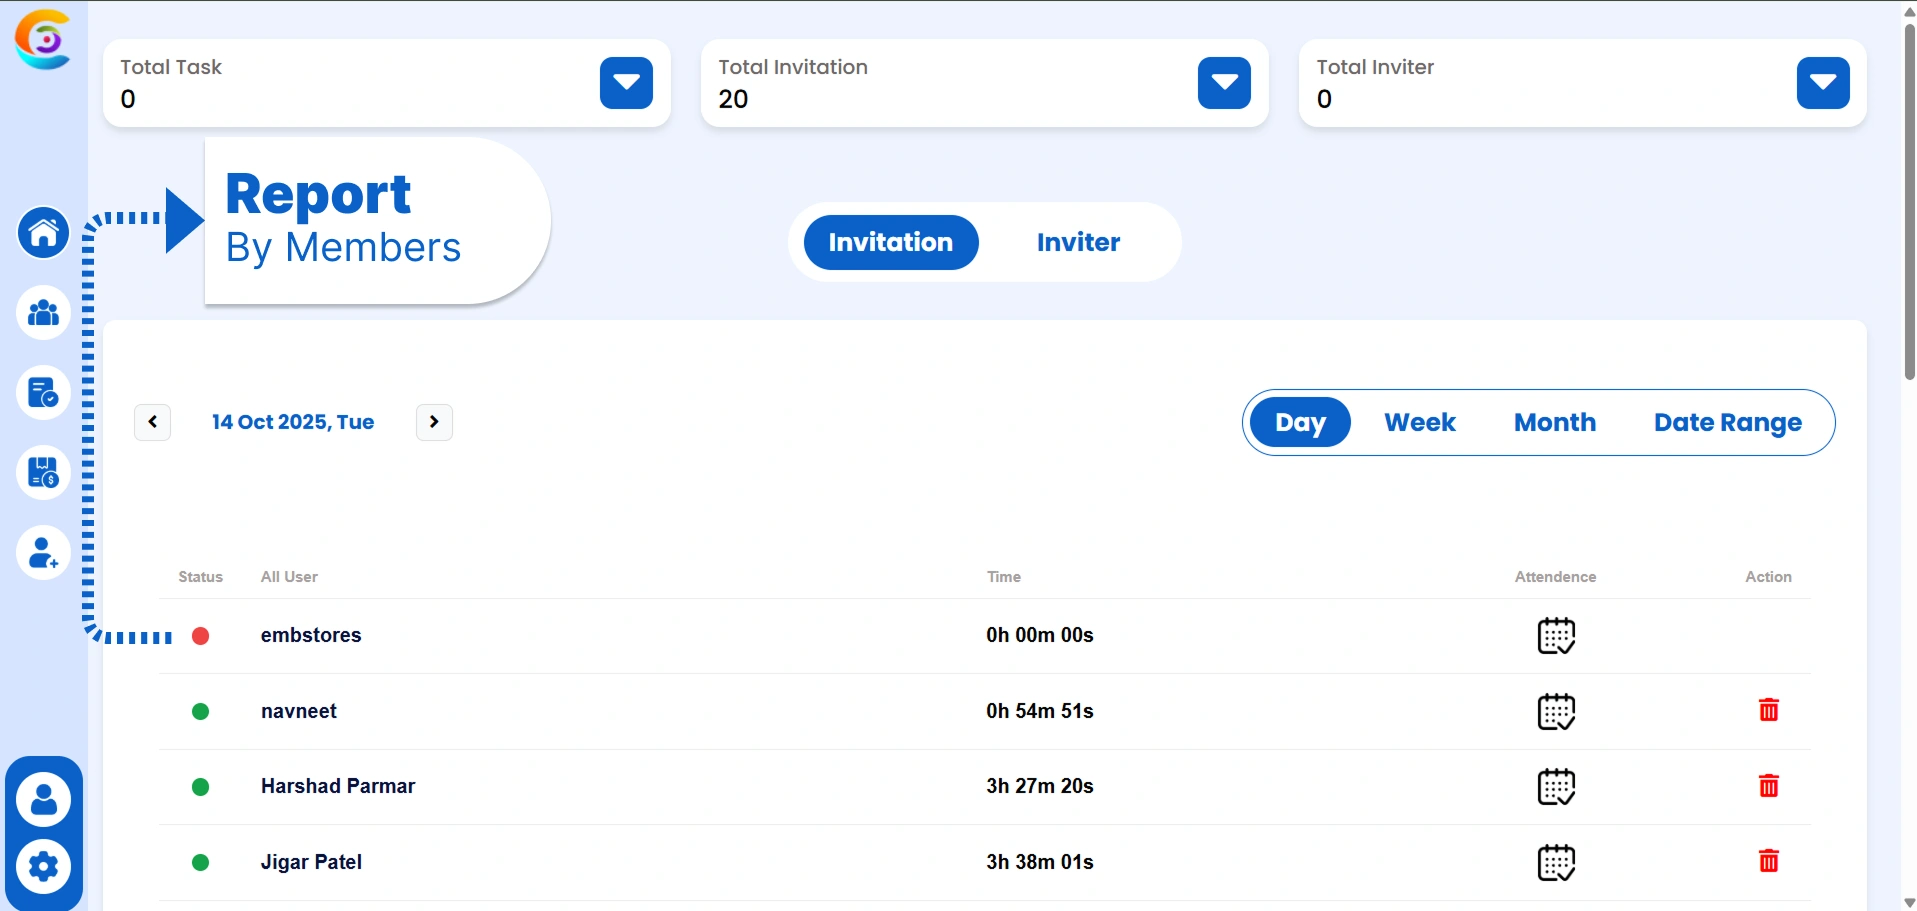
Task: Click the add-member person icon
Action: (x=42, y=552)
